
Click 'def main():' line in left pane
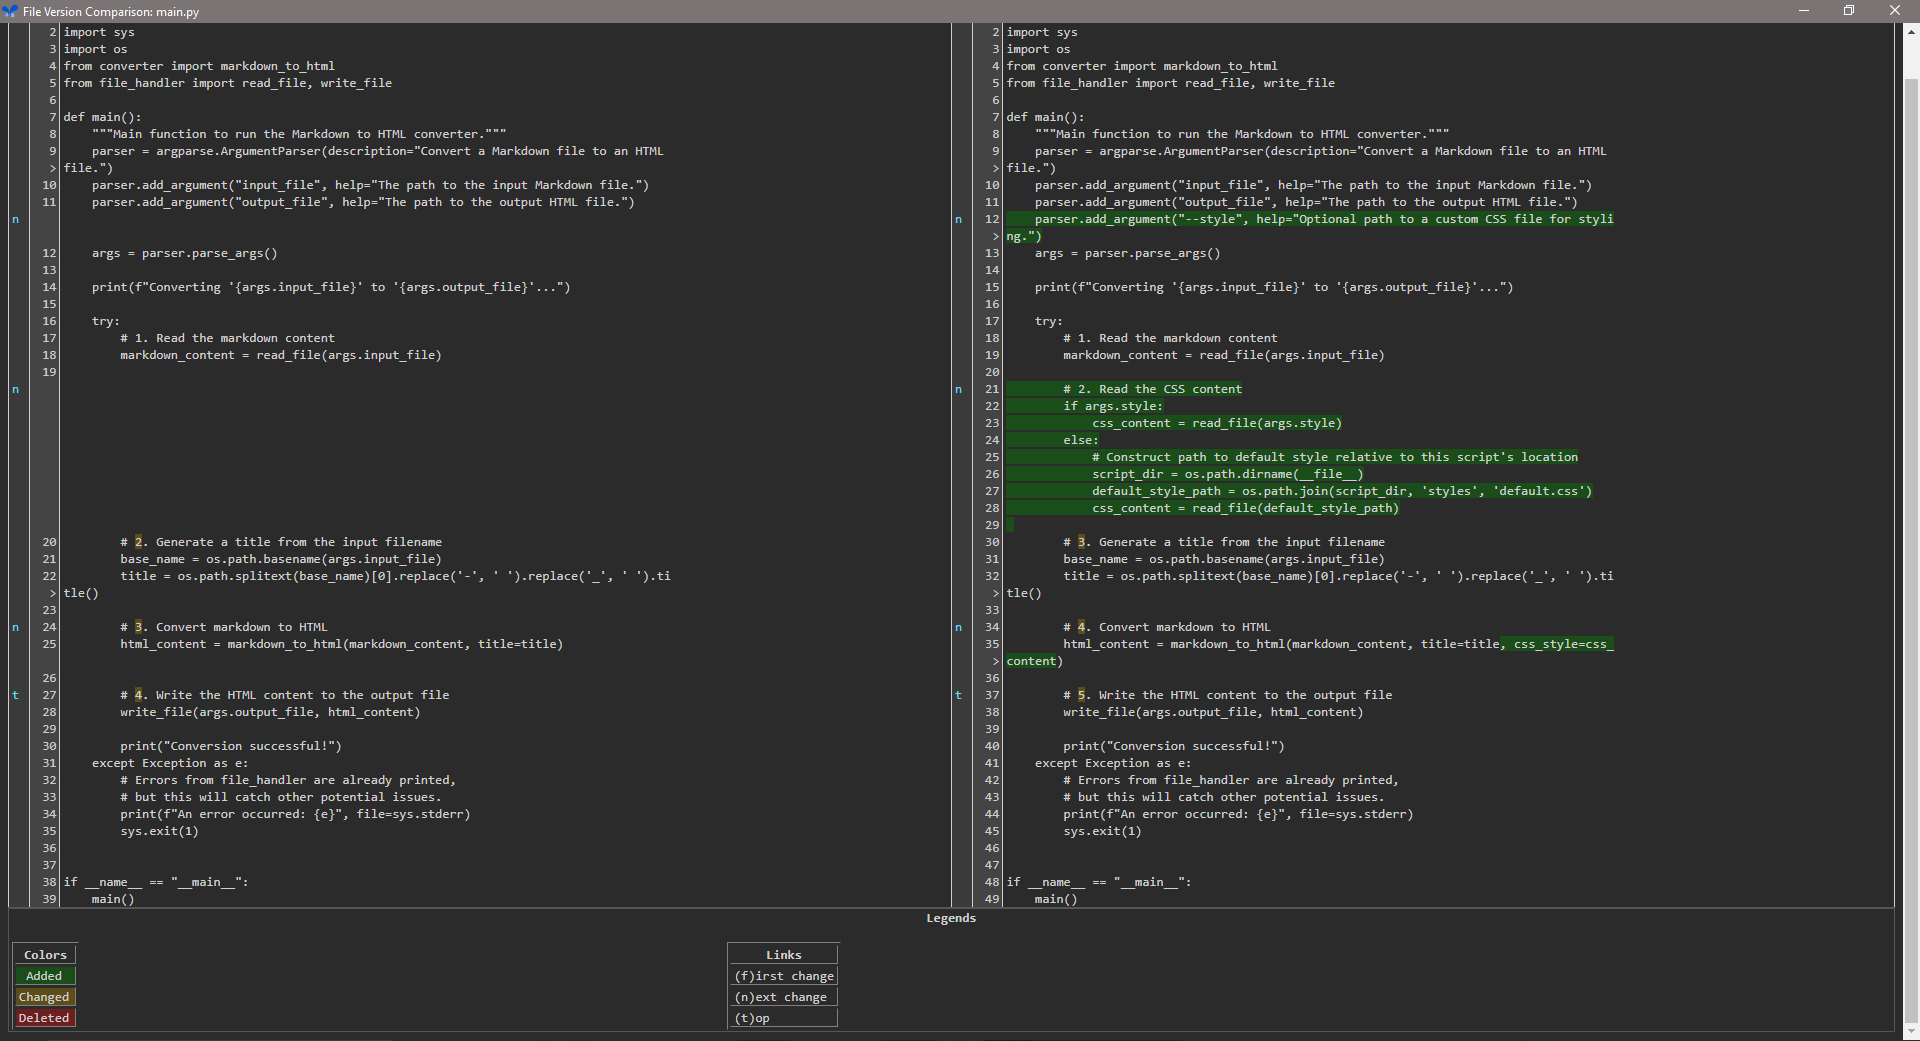pos(103,118)
